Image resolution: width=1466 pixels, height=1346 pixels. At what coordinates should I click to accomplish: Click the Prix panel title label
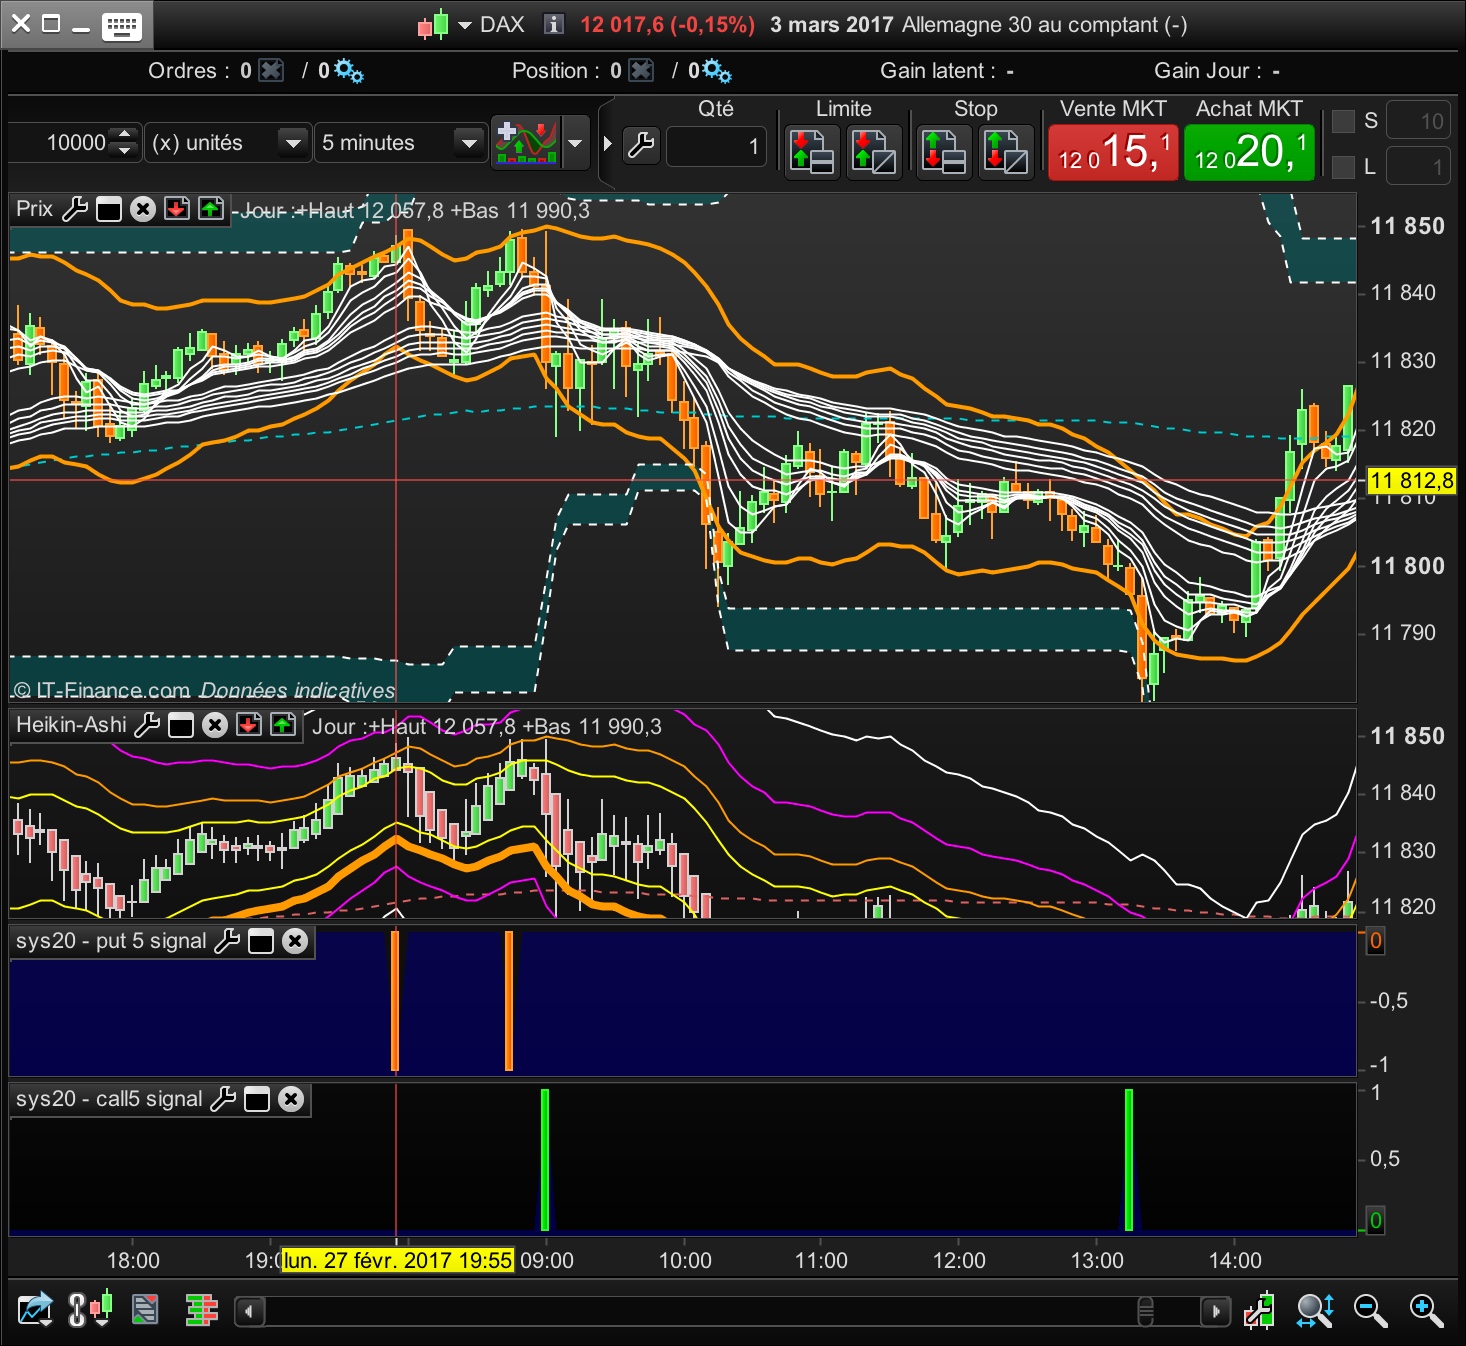(34, 209)
